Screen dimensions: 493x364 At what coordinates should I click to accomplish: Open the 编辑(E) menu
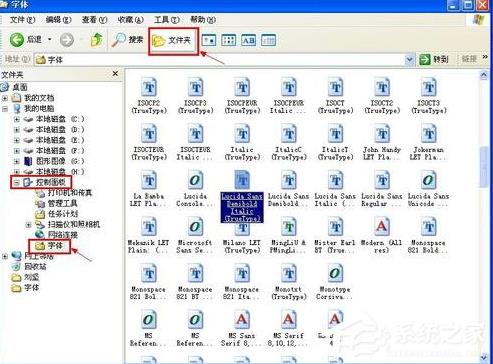pyautogui.click(x=58, y=20)
